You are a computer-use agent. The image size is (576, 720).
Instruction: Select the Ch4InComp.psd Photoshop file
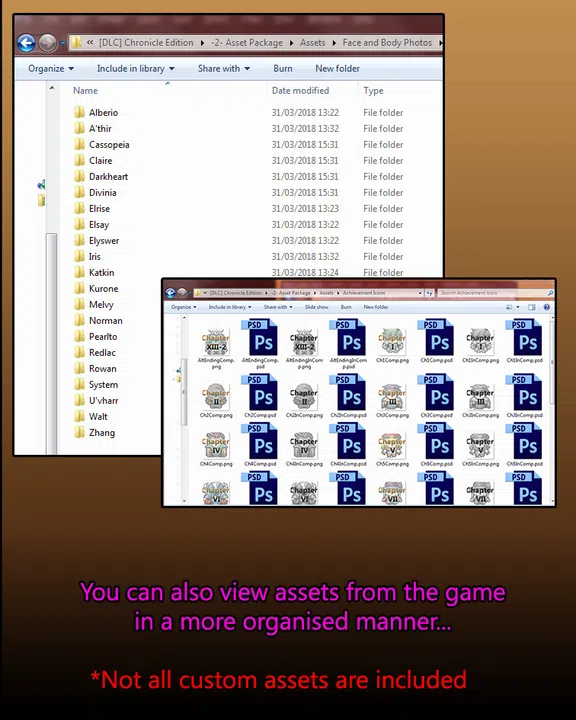click(x=348, y=442)
